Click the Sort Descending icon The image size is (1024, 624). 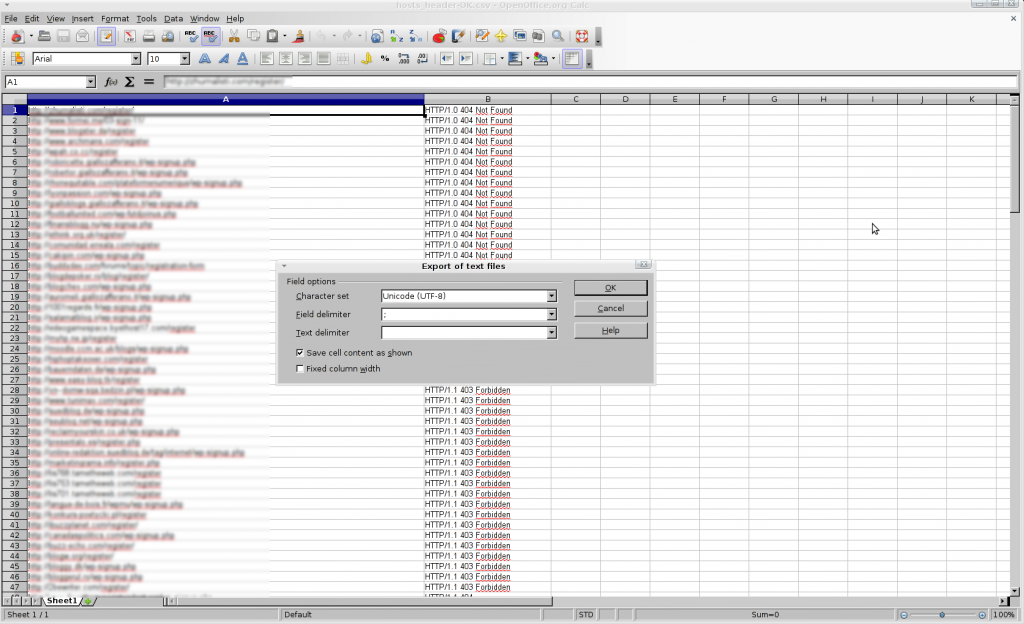[415, 37]
